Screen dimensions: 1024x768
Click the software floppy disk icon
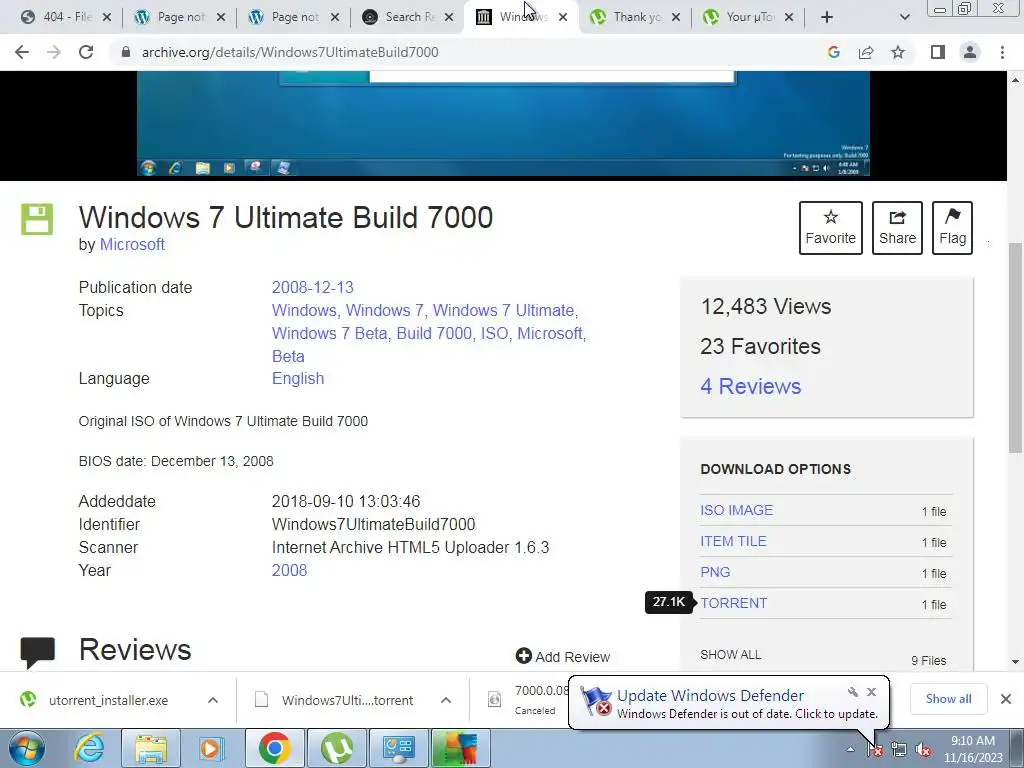click(37, 219)
